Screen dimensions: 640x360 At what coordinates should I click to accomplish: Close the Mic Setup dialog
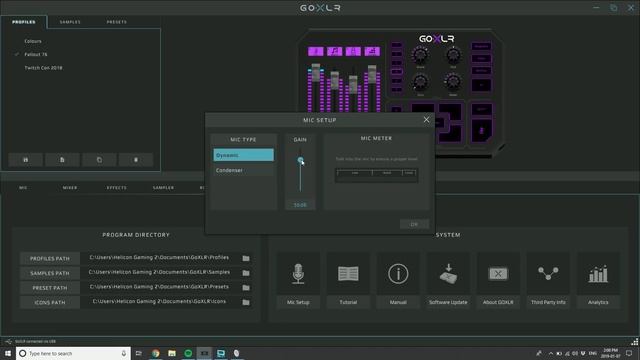[426, 120]
